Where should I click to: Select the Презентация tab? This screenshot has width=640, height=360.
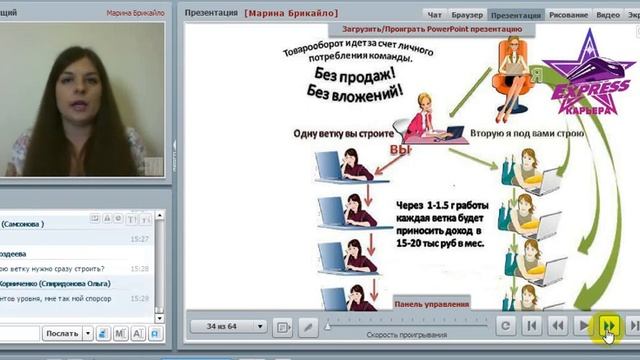pyautogui.click(x=516, y=15)
